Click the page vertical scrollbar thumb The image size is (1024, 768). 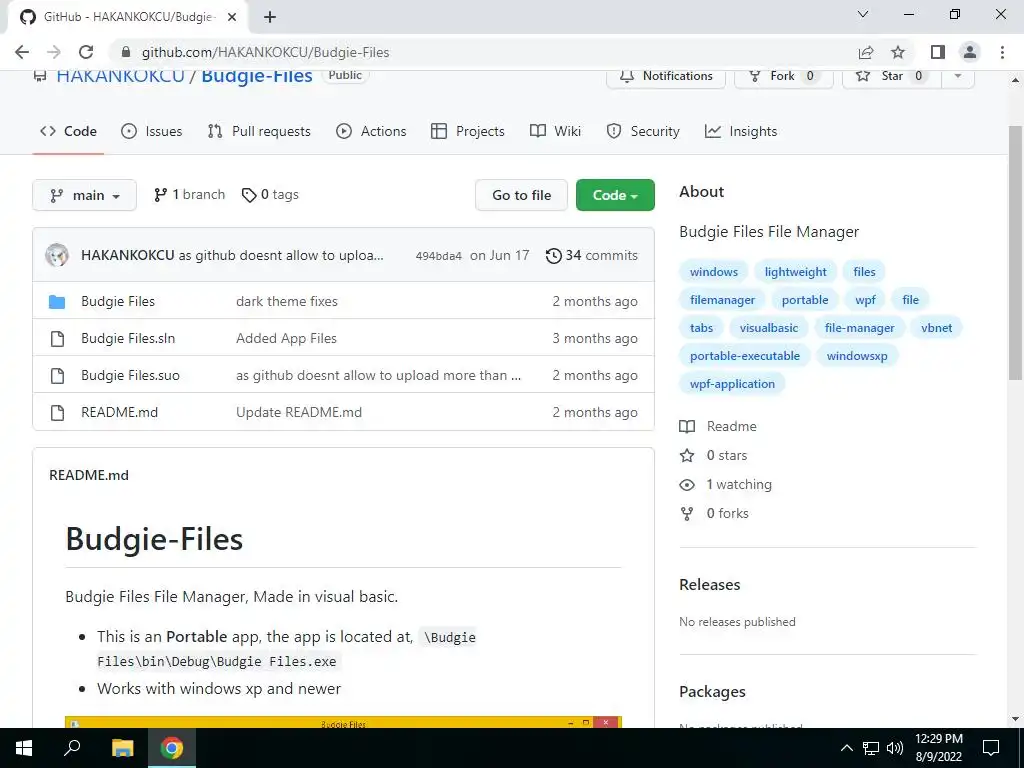(1015, 253)
